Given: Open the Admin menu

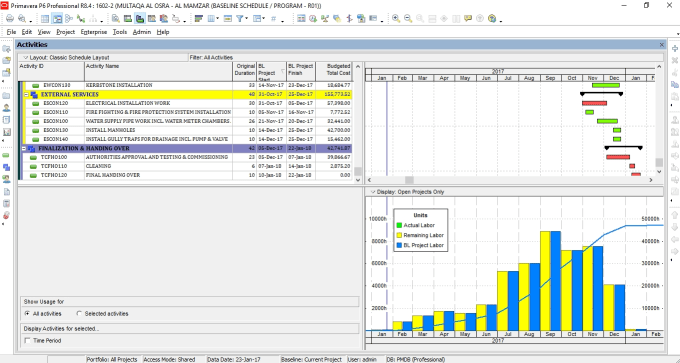Looking at the screenshot, I should [x=142, y=32].
